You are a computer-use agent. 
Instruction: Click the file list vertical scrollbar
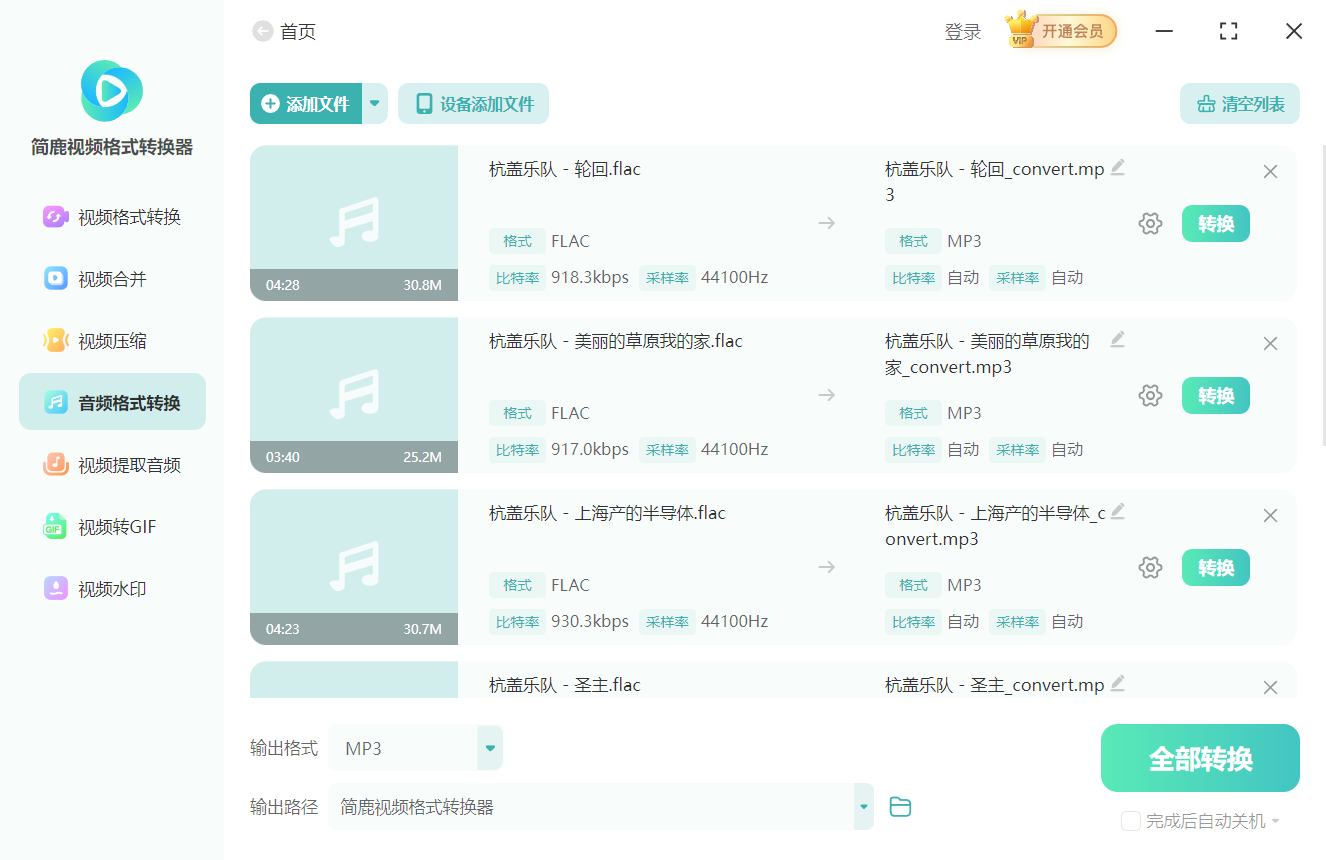point(1325,295)
